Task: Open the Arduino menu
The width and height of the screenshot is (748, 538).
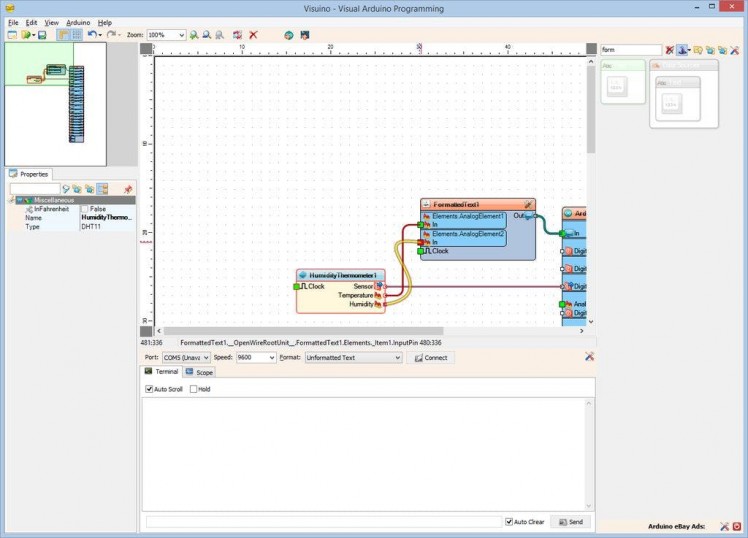Action: (x=78, y=22)
